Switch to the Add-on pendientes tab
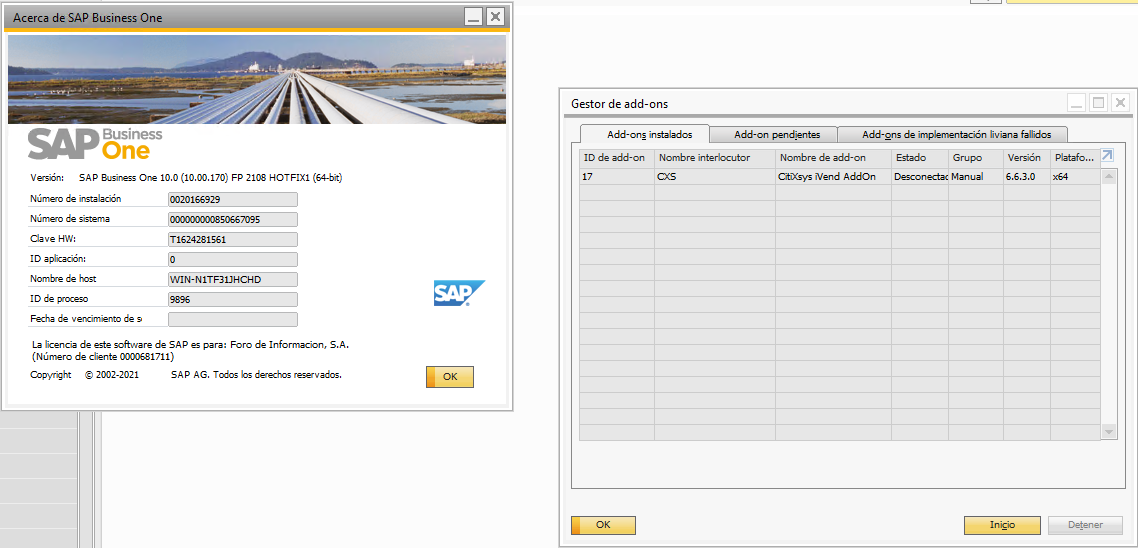 pyautogui.click(x=776, y=134)
